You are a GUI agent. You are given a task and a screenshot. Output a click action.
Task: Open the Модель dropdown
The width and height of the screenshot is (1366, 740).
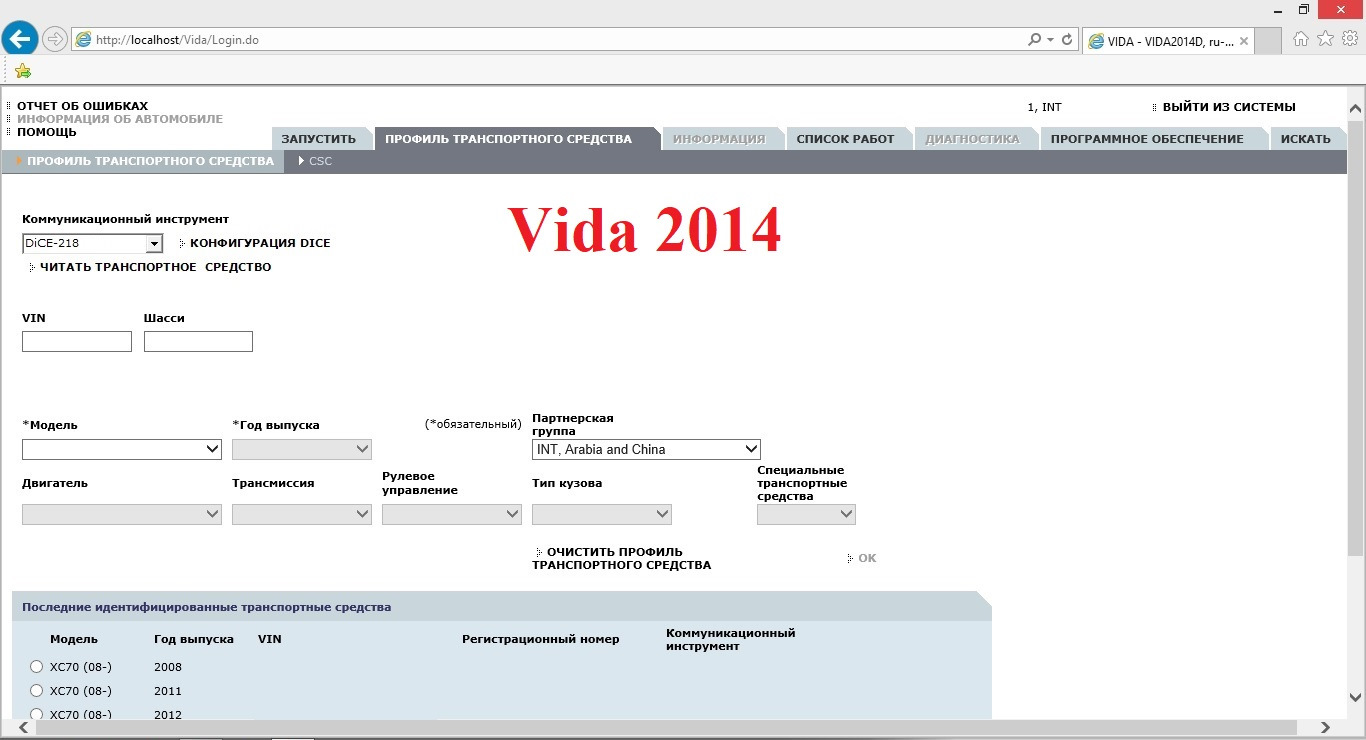tap(122, 449)
